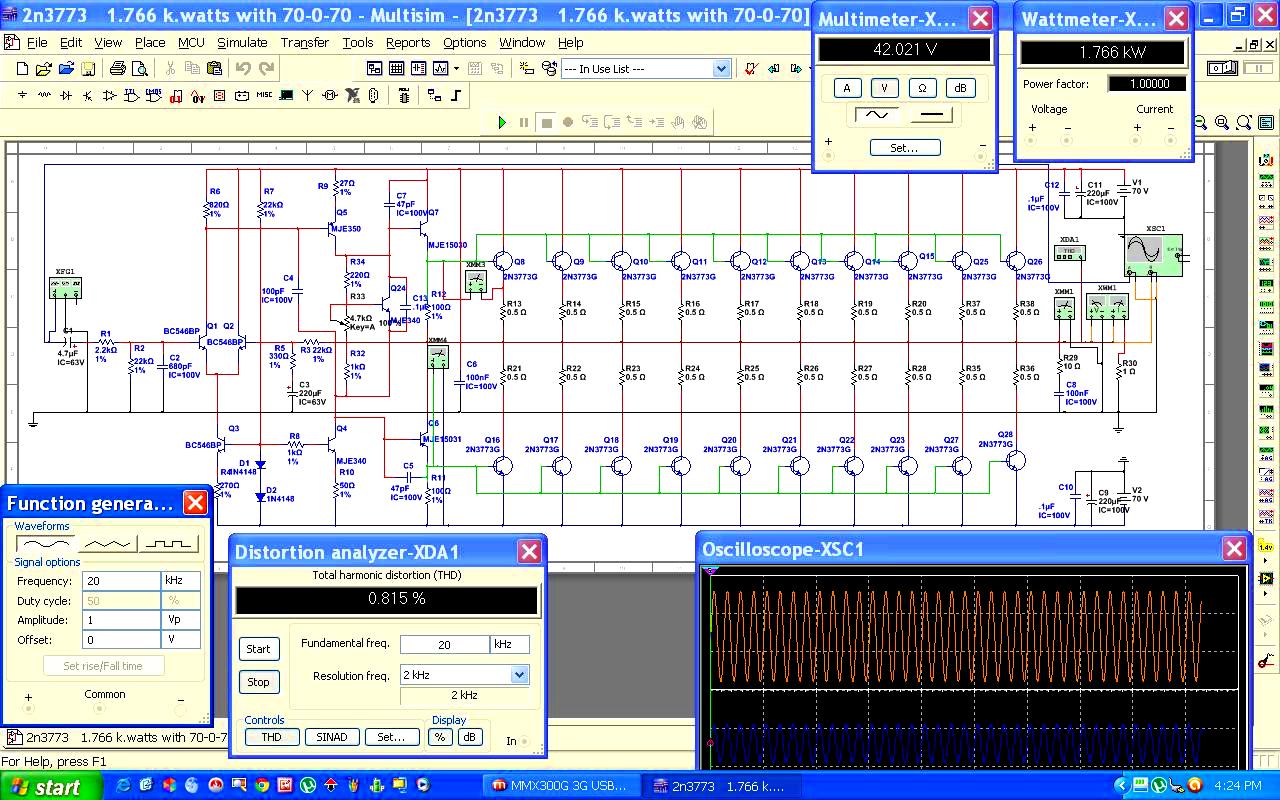Viewport: 1280px width, 800px height.
Task: Stop the simulation
Action: 547,122
